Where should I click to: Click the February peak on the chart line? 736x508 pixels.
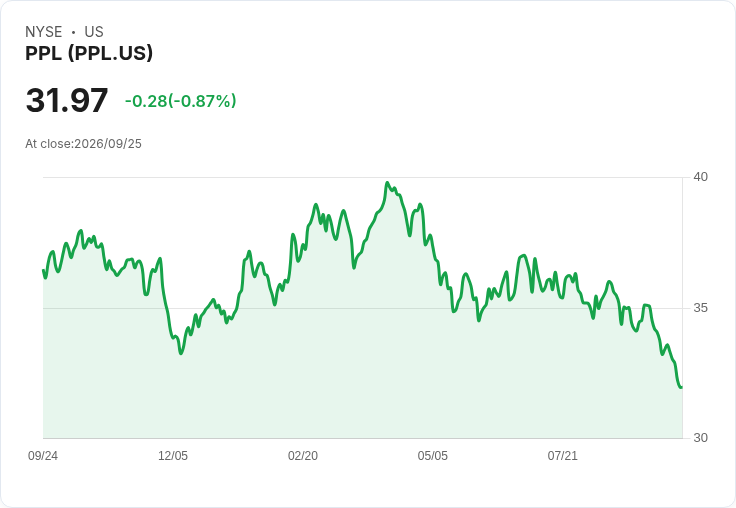316,205
